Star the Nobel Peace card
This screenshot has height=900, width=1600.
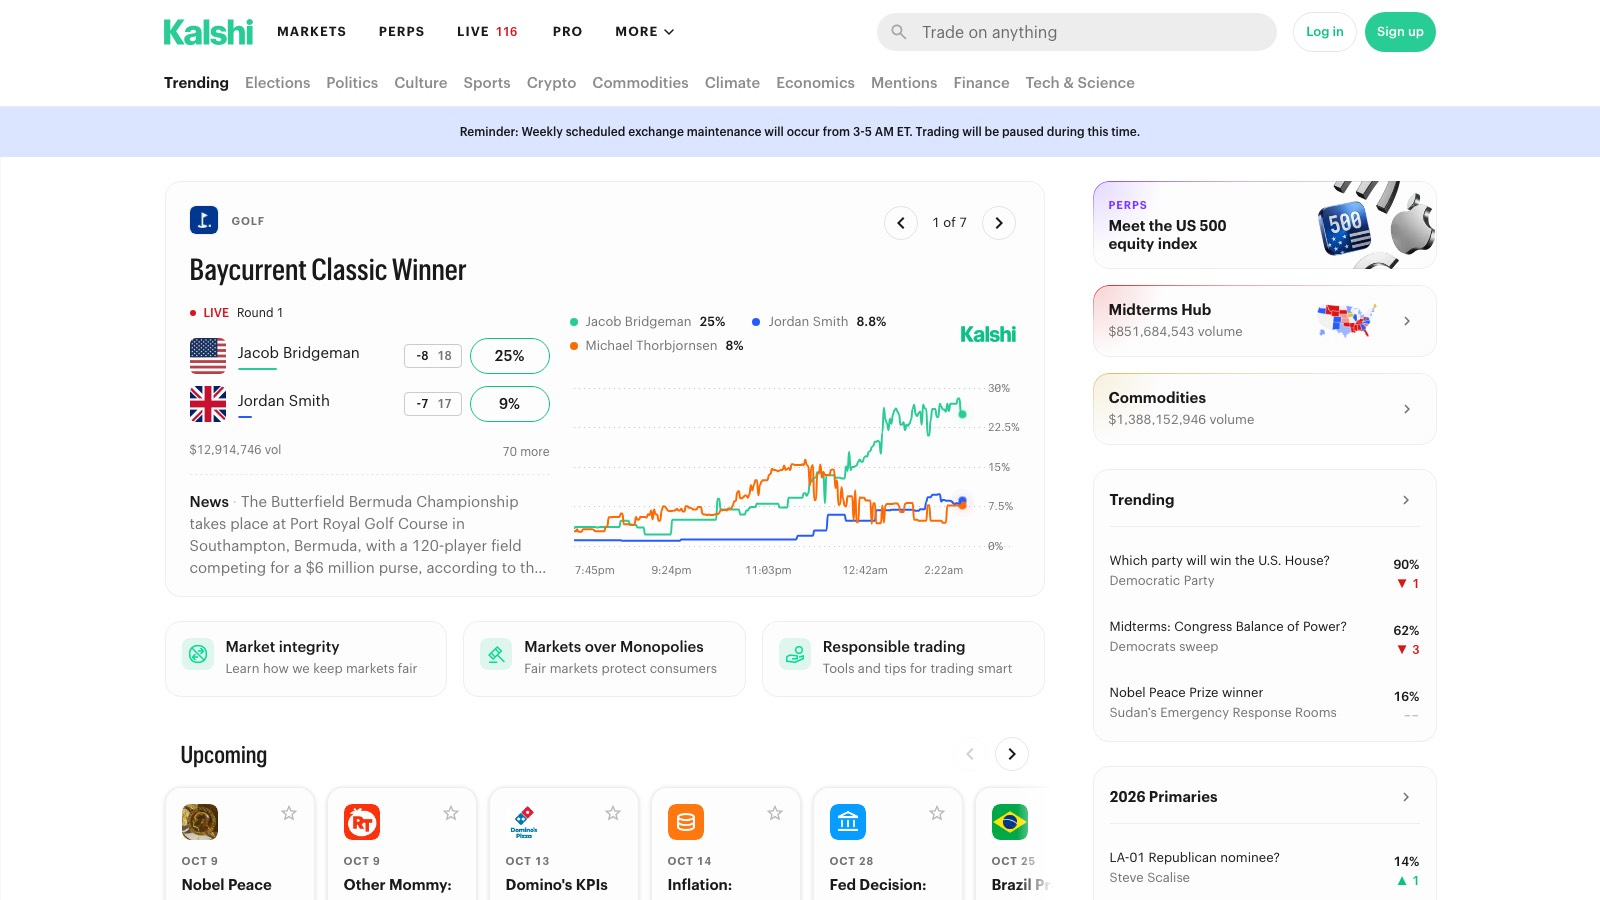(289, 813)
